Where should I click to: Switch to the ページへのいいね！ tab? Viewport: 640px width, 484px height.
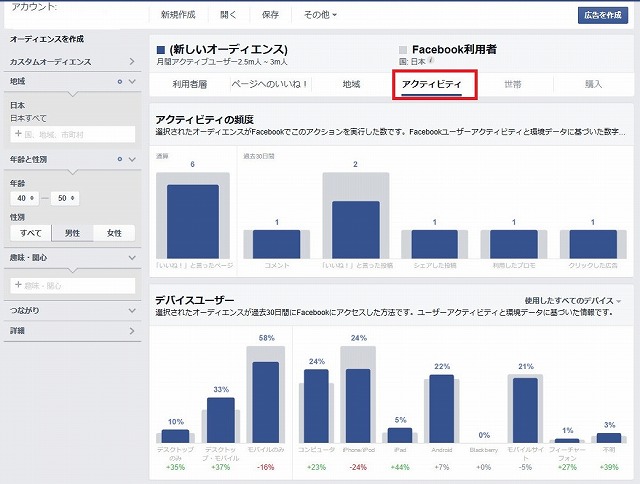[269, 84]
